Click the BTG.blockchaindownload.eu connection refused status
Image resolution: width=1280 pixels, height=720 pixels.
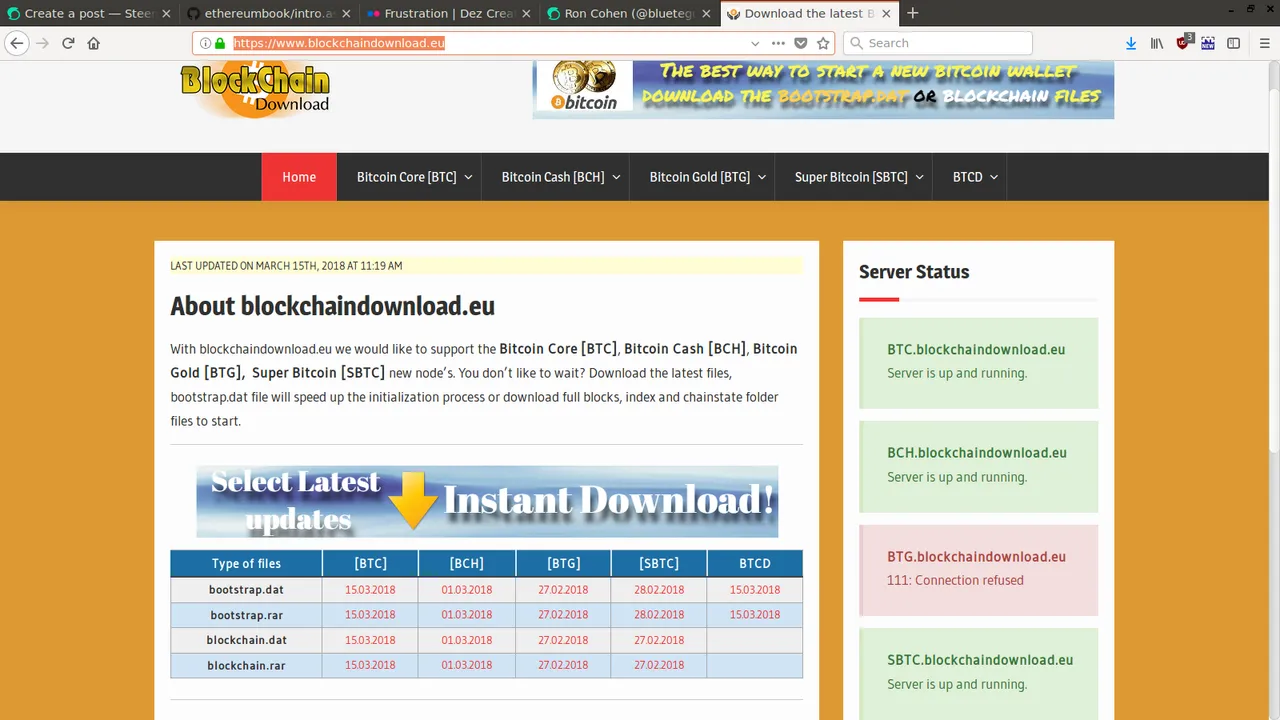coord(978,570)
